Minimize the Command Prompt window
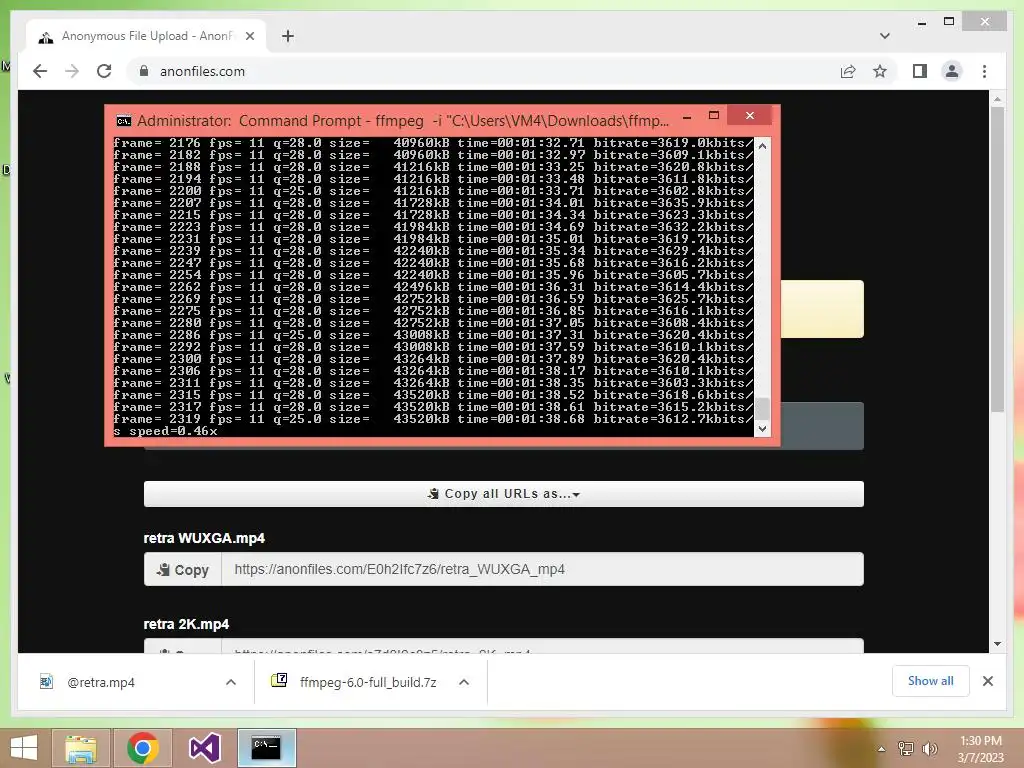 click(687, 118)
